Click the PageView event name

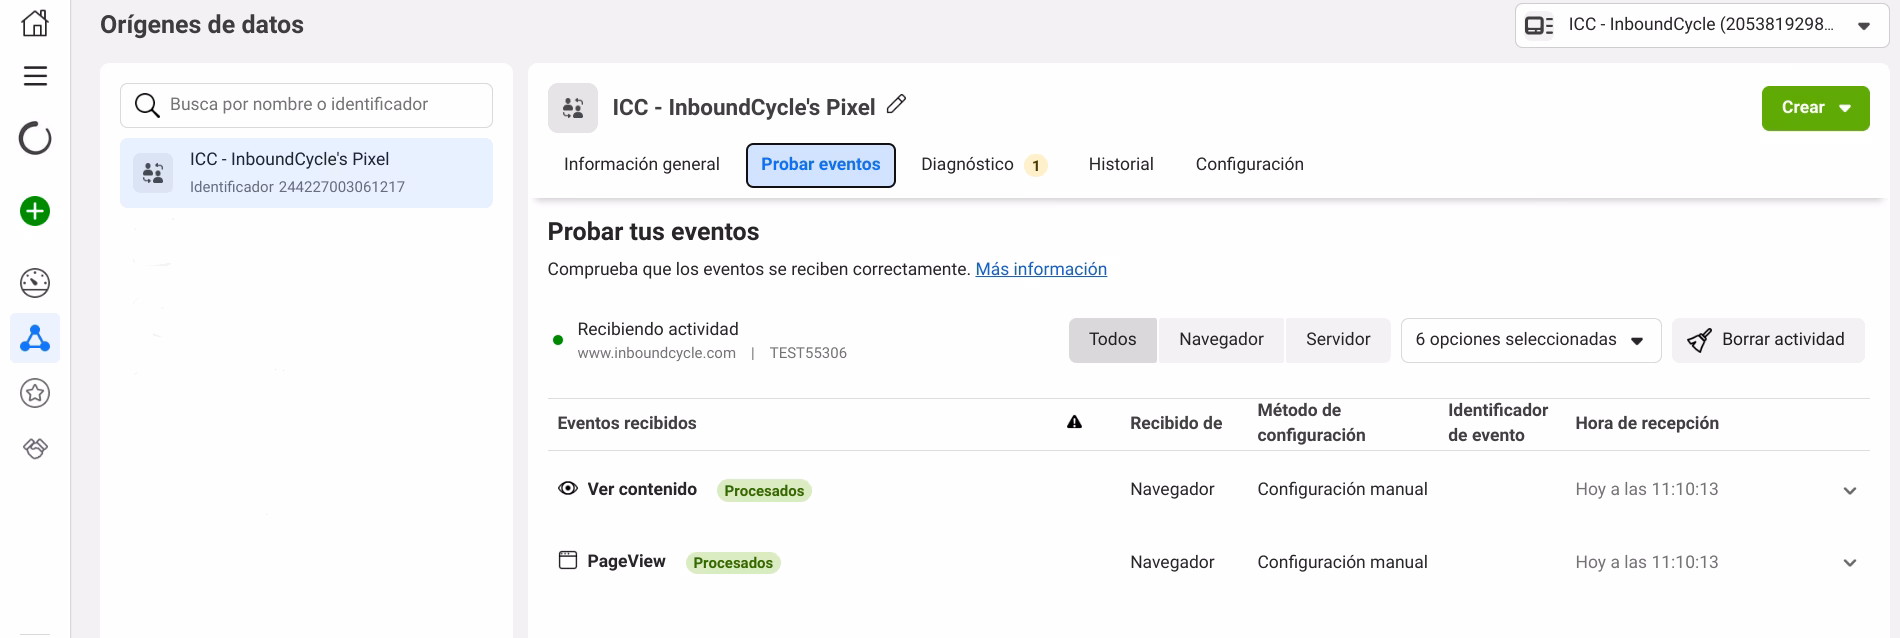point(626,561)
